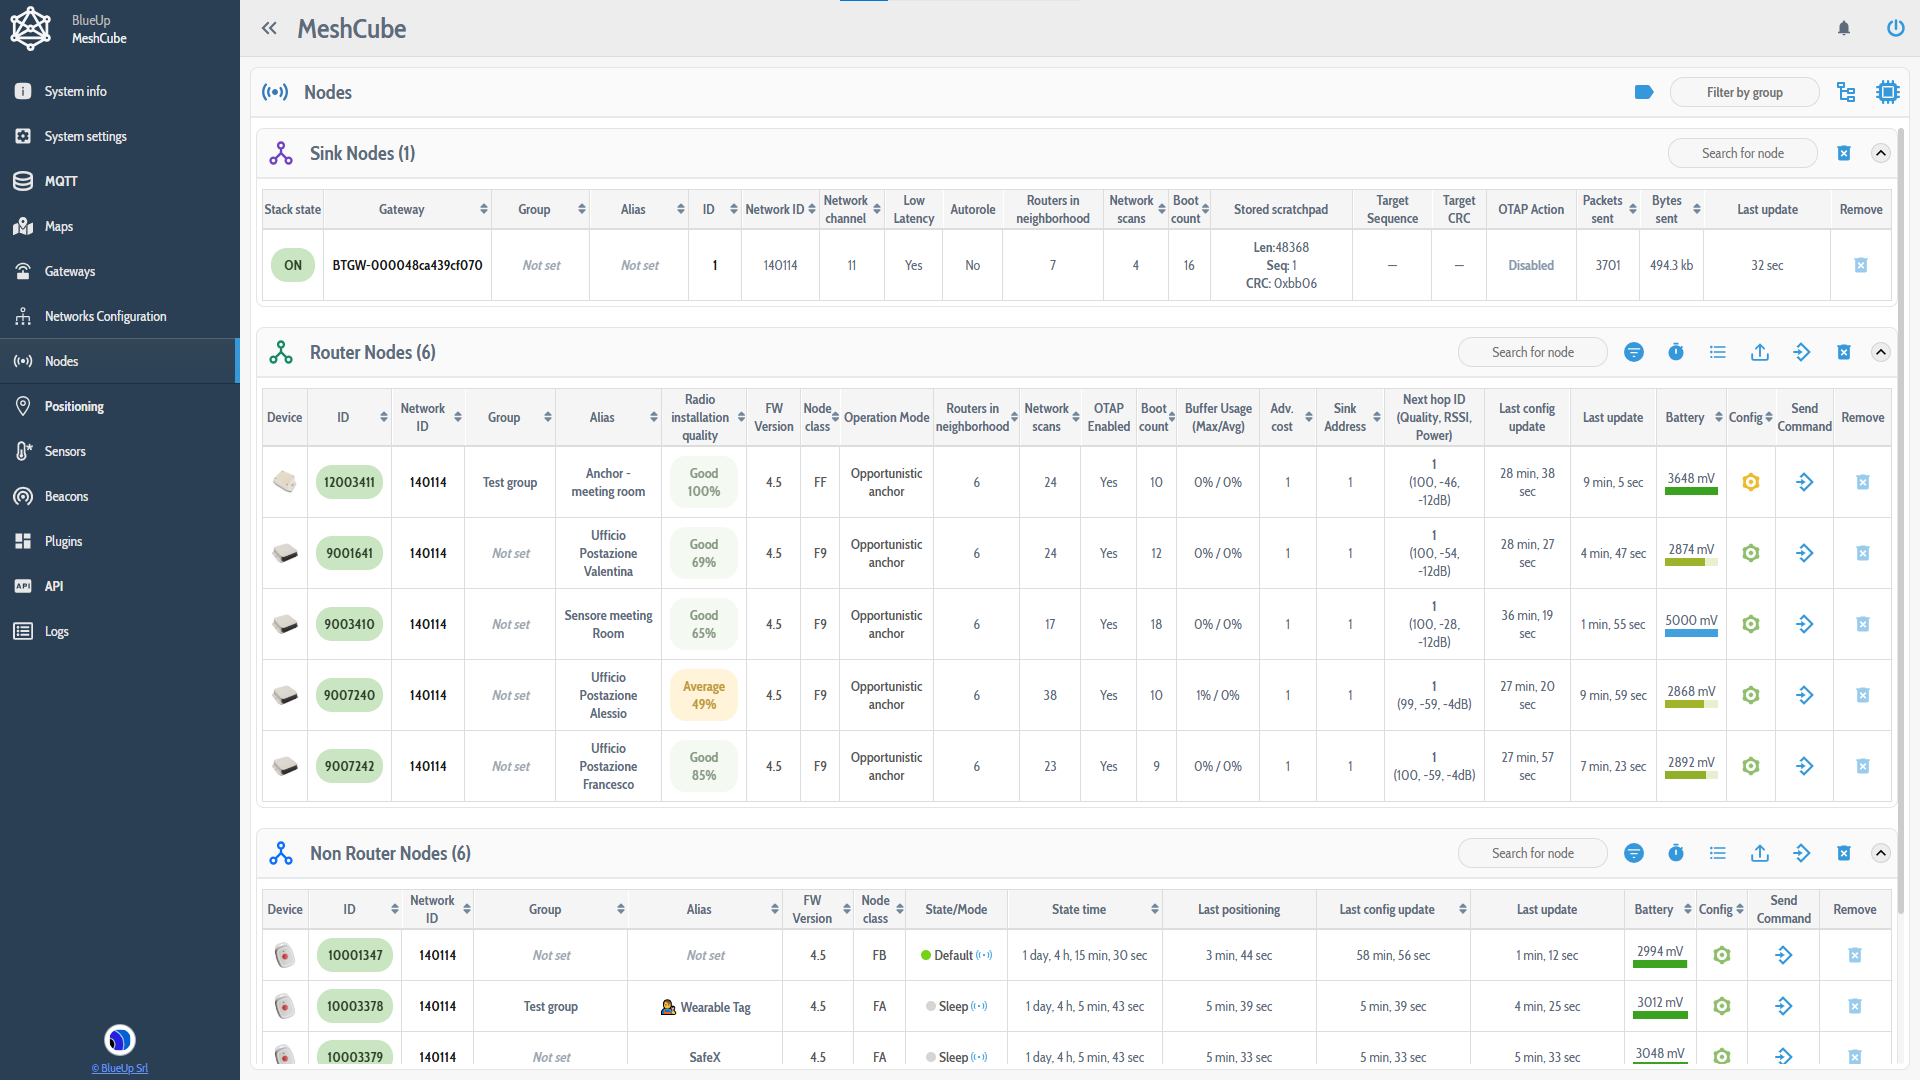Image resolution: width=1920 pixels, height=1080 pixels.
Task: Open the Filter by group dropdown
Action: click(x=1744, y=92)
